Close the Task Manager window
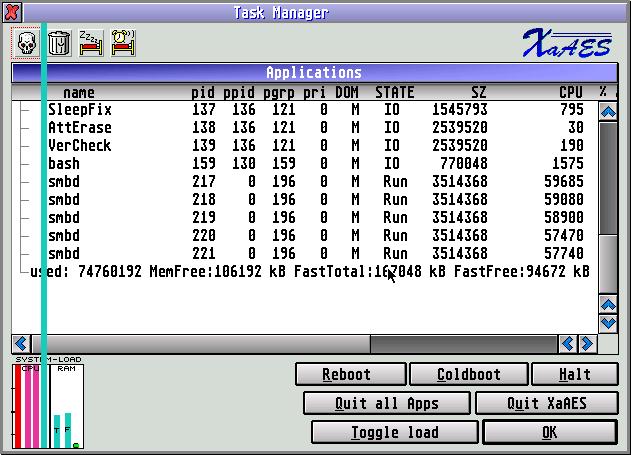Image resolution: width=631 pixels, height=455 pixels. [x=11, y=12]
